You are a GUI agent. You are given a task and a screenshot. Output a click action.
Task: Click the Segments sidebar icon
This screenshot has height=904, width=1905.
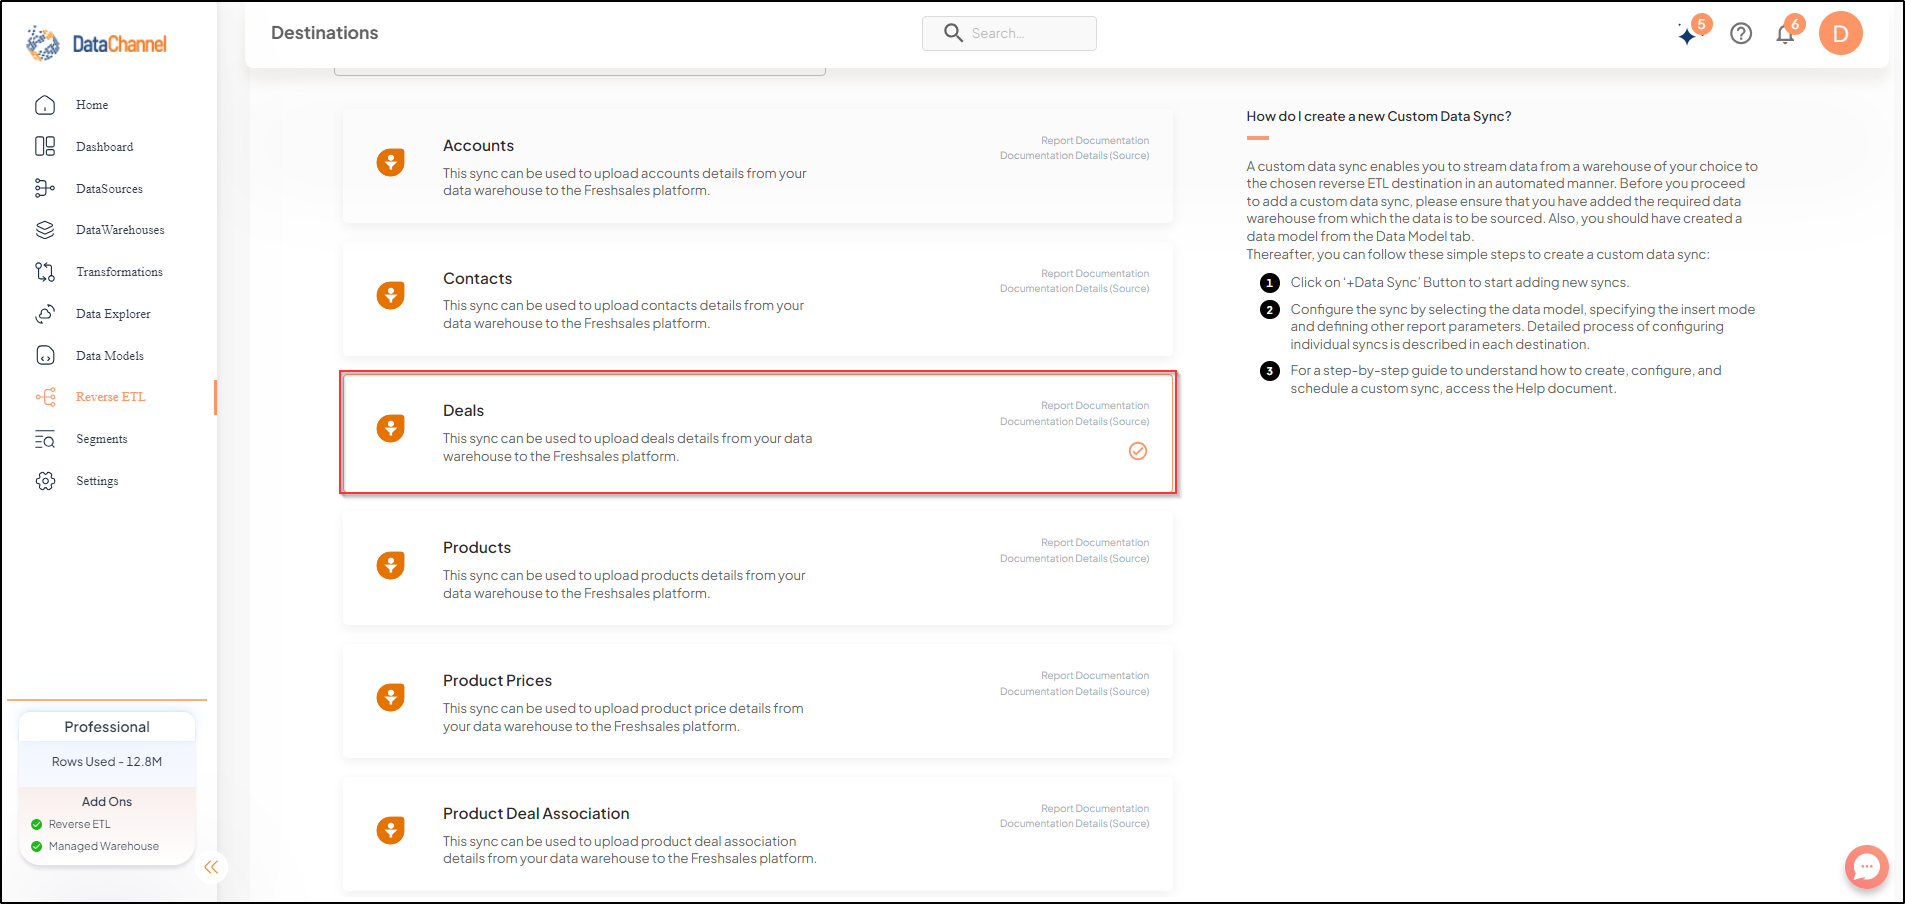(45, 439)
